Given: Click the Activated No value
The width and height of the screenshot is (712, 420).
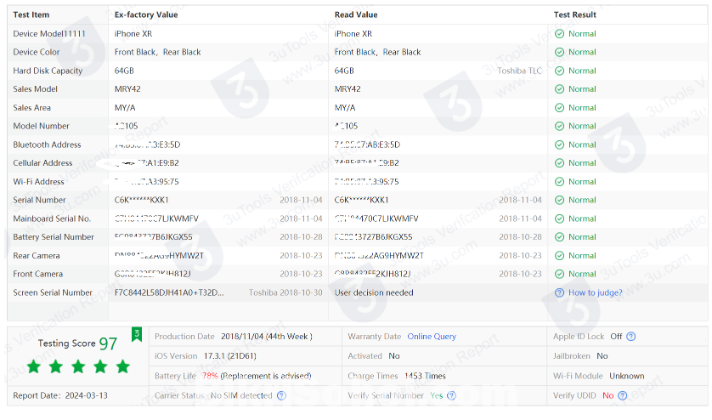Looking at the screenshot, I should 394,356.
